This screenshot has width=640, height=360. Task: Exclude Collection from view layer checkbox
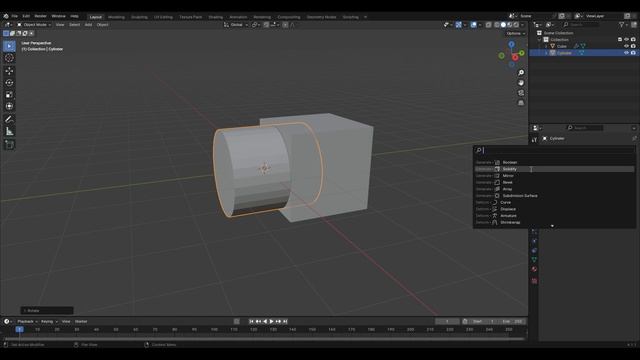(620, 40)
